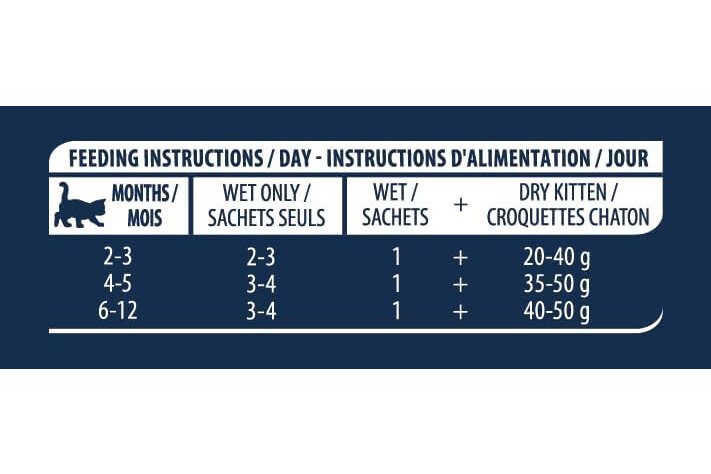Click the 35-50 g dry kitten amount
Viewport: 711px width, 474px height.
pos(556,285)
